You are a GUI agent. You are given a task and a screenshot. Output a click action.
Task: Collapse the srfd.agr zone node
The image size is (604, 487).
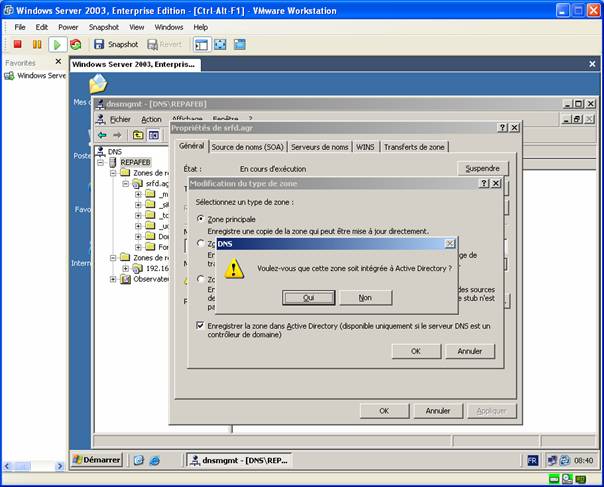pyautogui.click(x=126, y=184)
